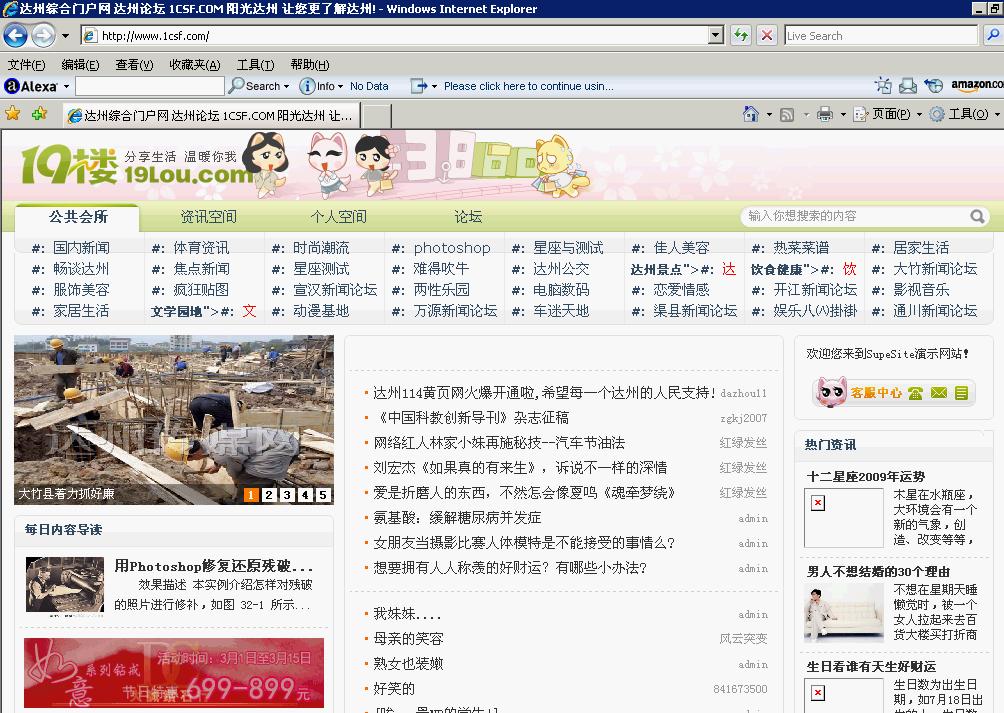Click the red 699-899元 promotion banner
The height and width of the screenshot is (713, 1004).
[174, 673]
